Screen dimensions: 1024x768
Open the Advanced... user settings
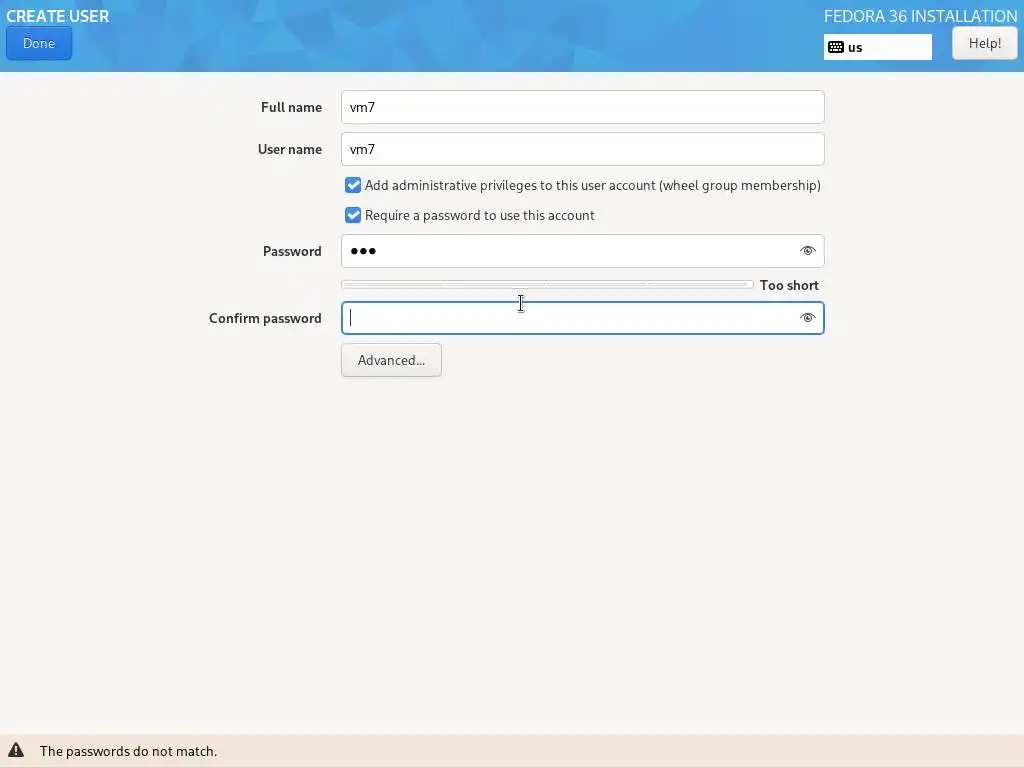click(391, 360)
